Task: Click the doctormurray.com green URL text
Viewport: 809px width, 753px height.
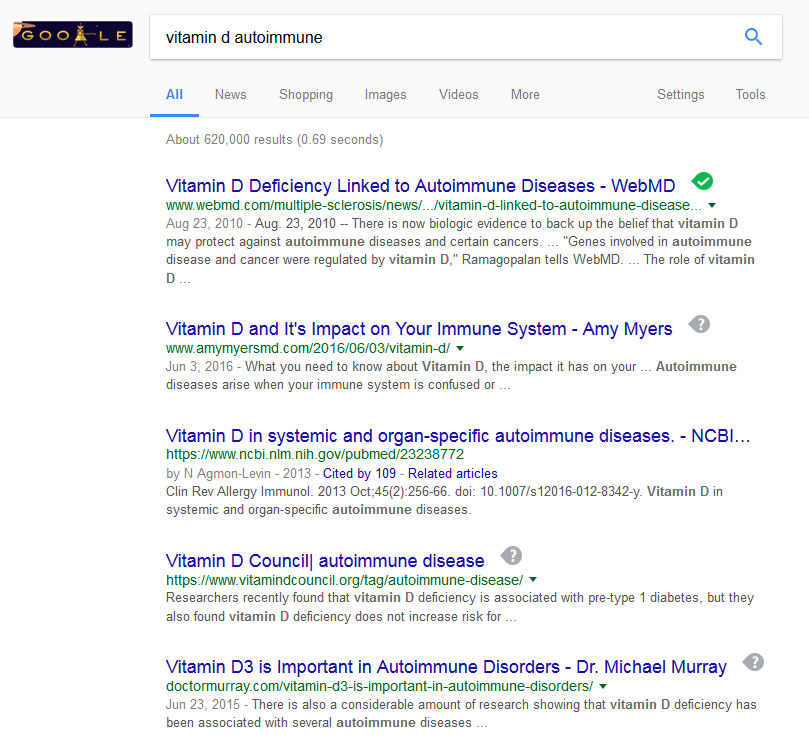Action: point(379,686)
